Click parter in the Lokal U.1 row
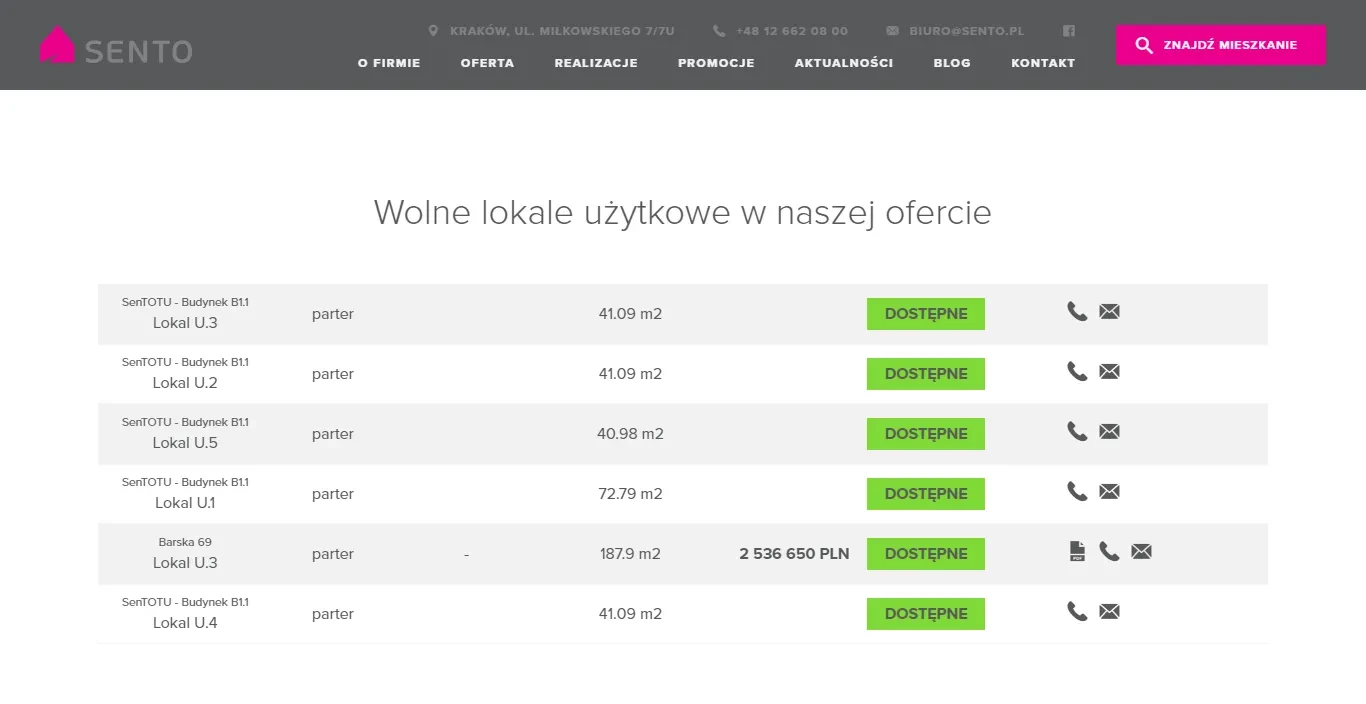This screenshot has height=704, width=1366. 333,494
